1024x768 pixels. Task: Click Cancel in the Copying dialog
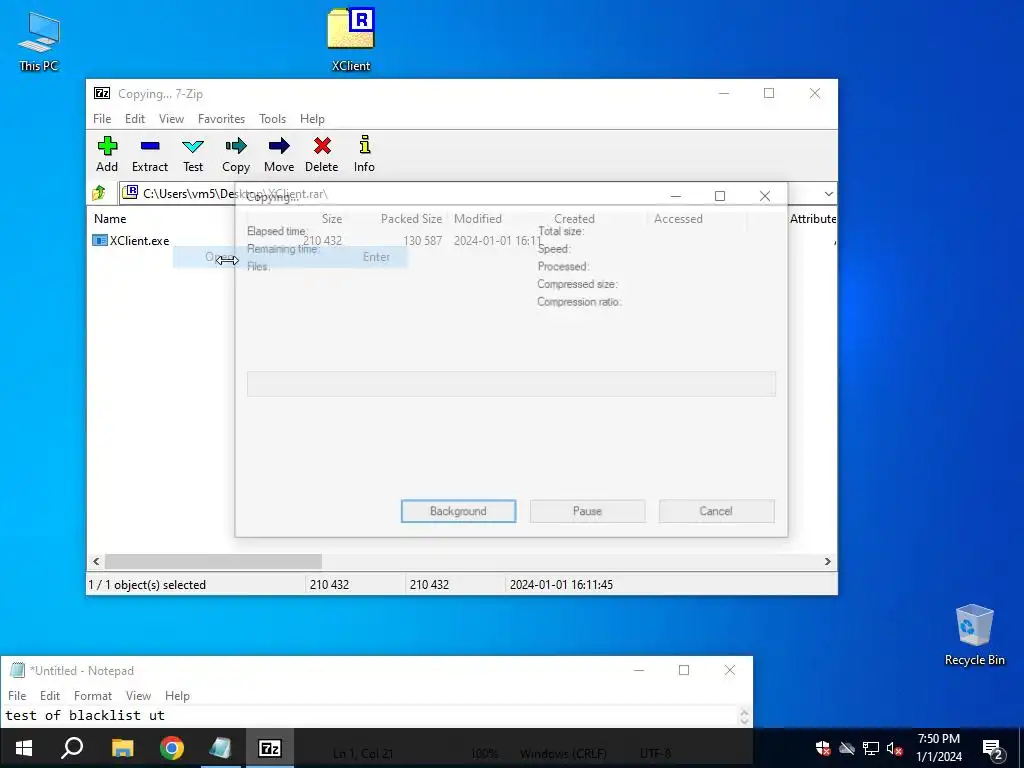pyautogui.click(x=716, y=511)
